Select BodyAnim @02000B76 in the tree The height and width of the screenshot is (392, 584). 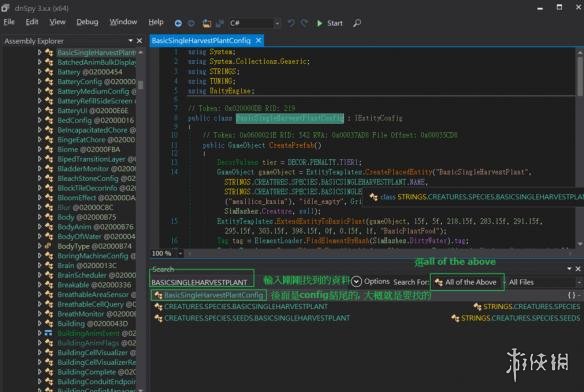[x=95, y=227]
